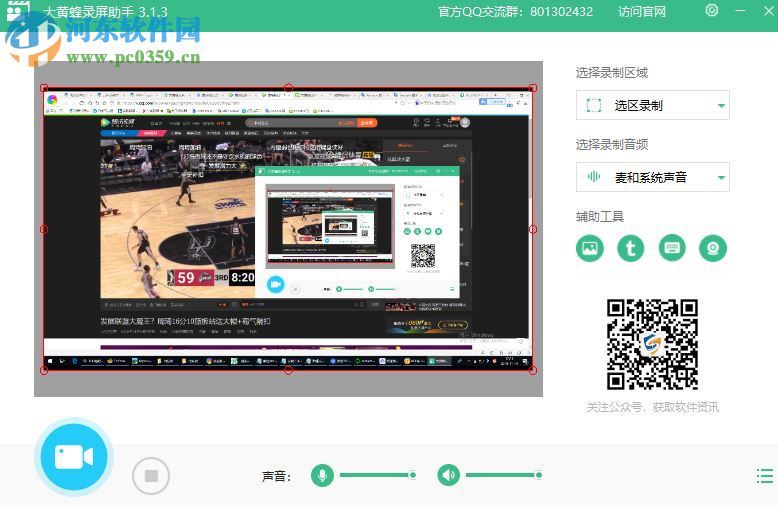Open the webcam auxiliary tool icon

click(x=713, y=248)
